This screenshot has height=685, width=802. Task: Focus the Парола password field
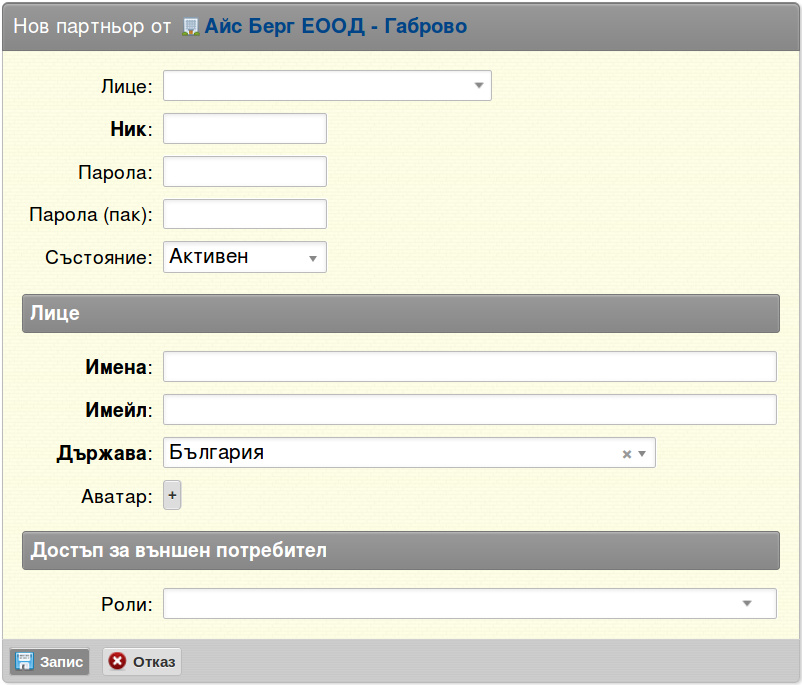coord(244,171)
